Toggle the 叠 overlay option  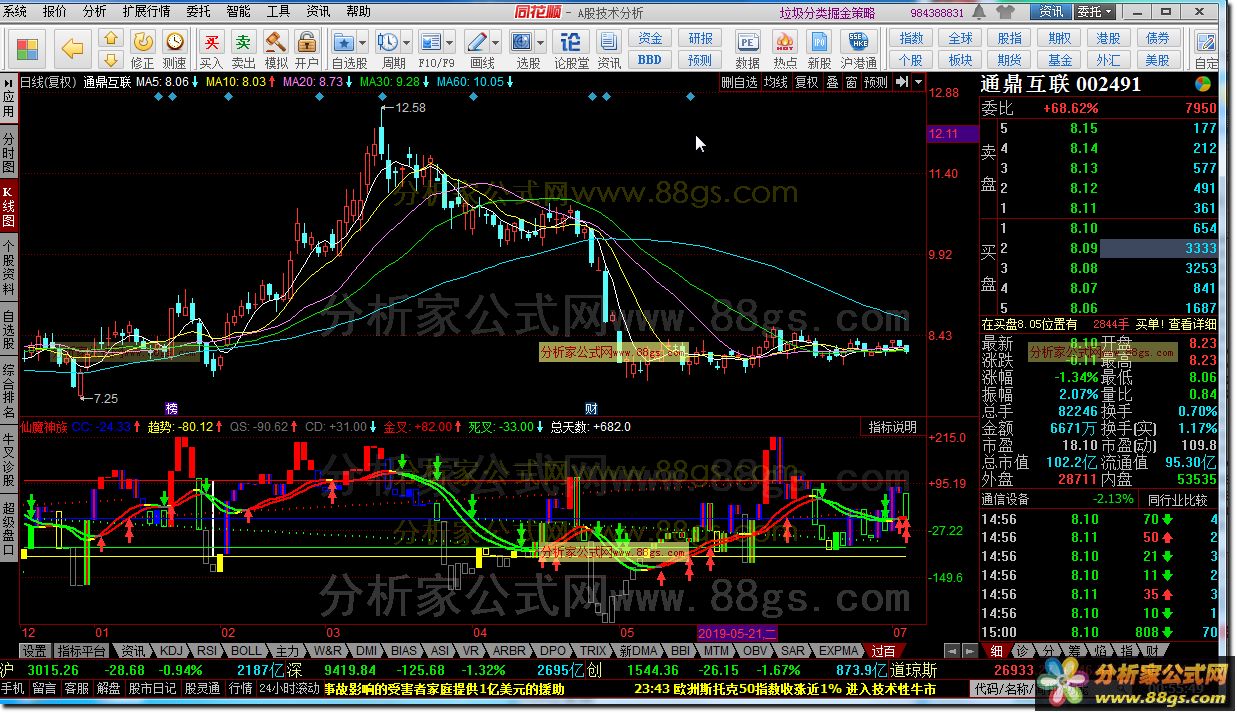click(832, 83)
